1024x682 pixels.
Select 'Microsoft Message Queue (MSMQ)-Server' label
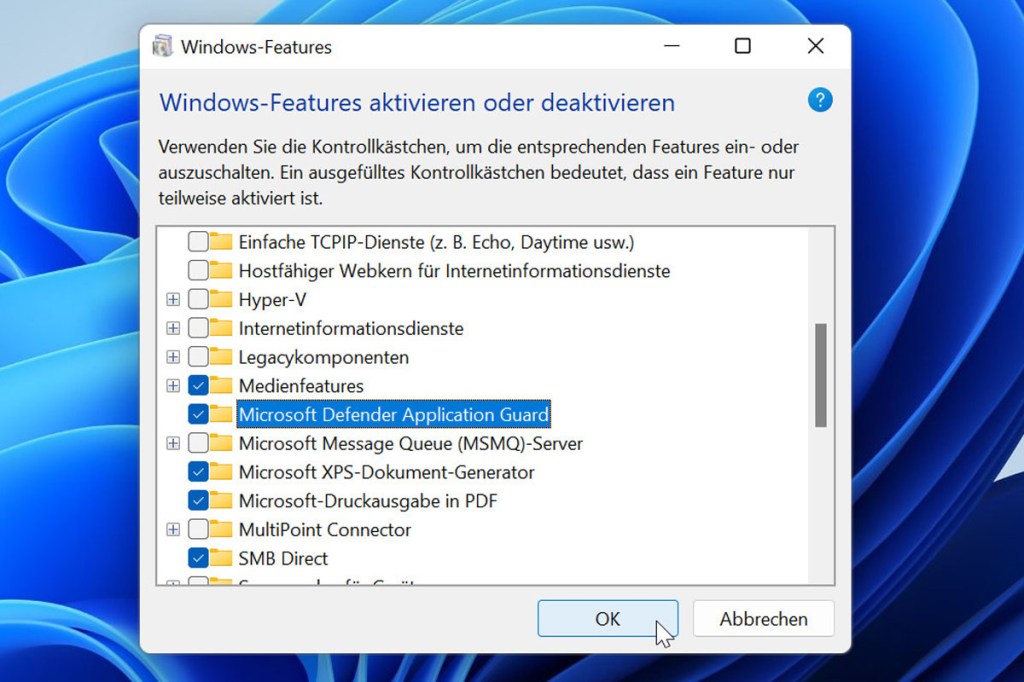[411, 444]
